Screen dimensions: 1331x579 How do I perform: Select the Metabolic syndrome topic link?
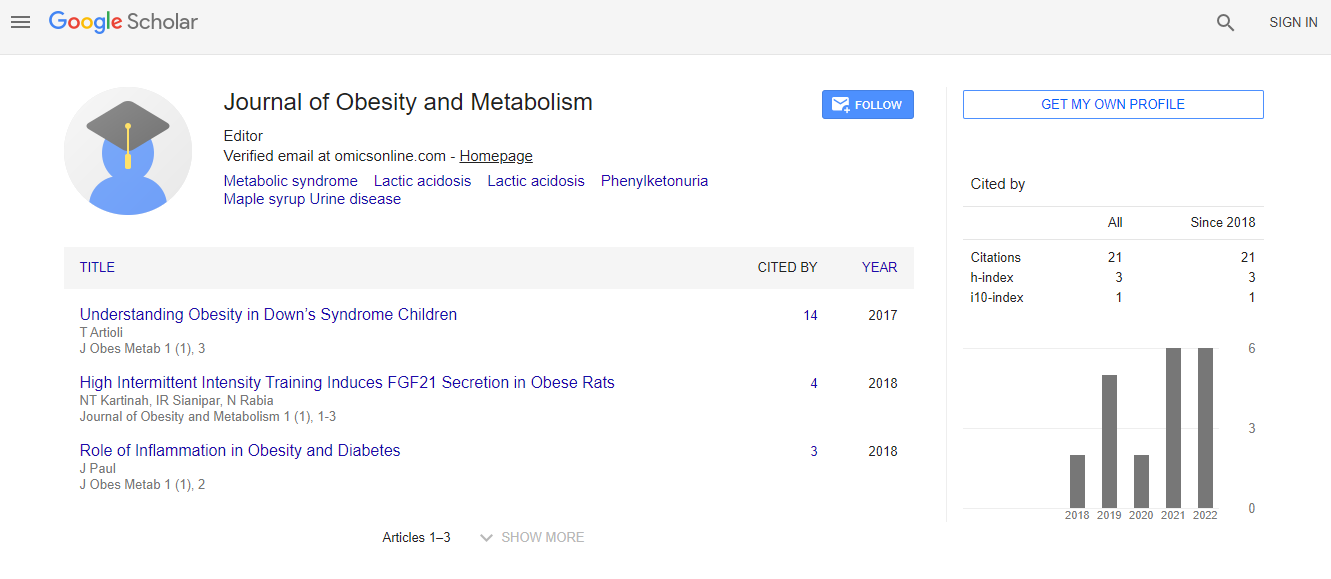290,181
